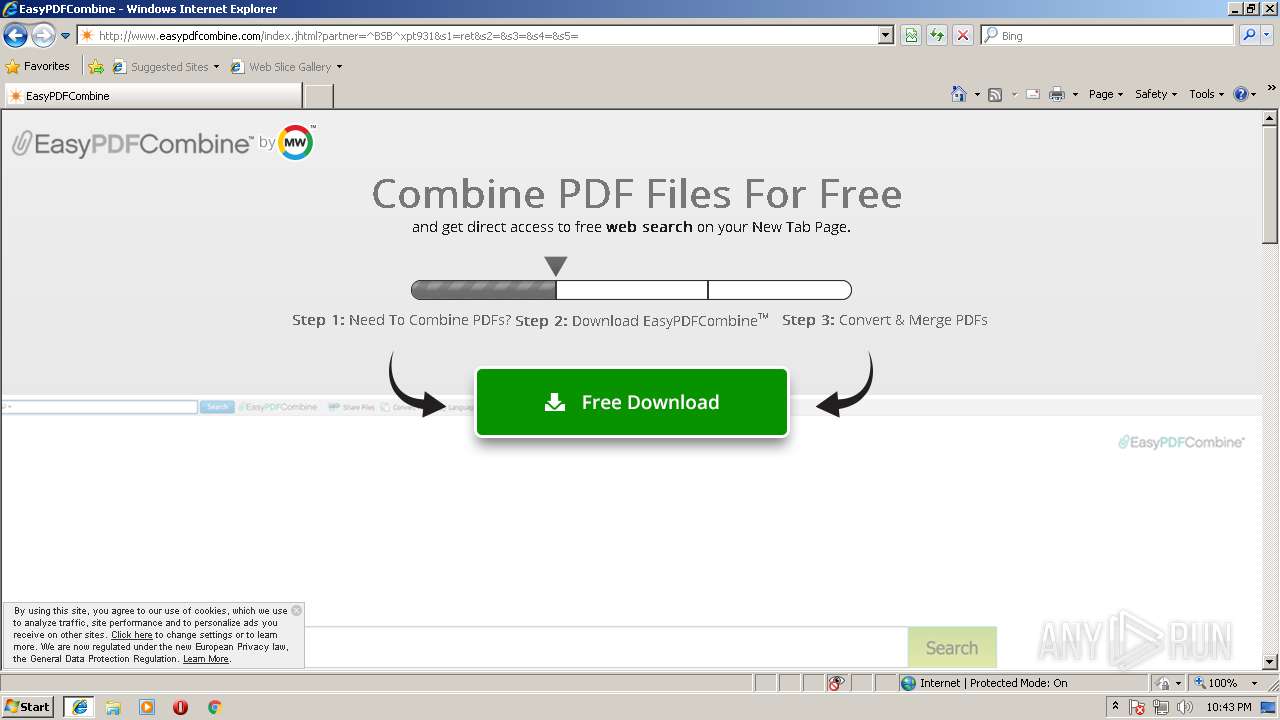Click the EasyPDFCombine logo
The image size is (1280, 720).
click(x=131, y=144)
